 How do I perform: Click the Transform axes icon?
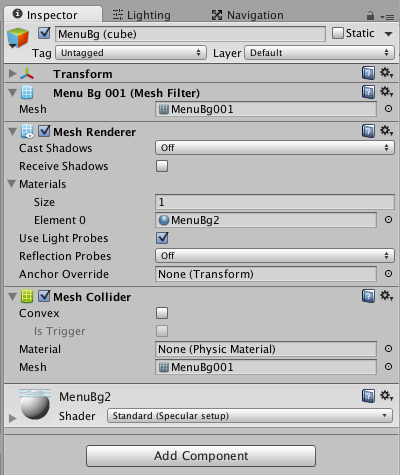(x=27, y=74)
